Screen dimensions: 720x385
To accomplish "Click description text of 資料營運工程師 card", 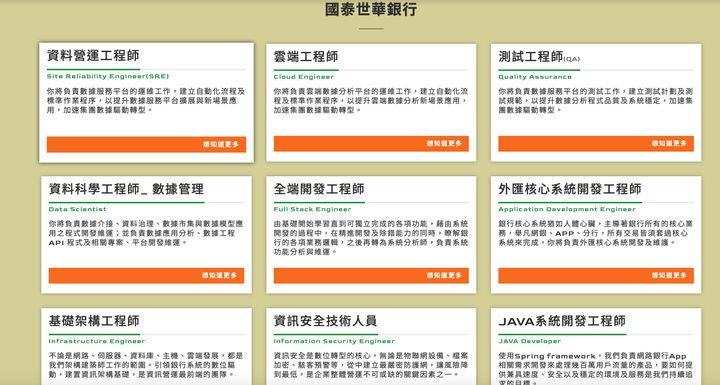I will click(146, 101).
